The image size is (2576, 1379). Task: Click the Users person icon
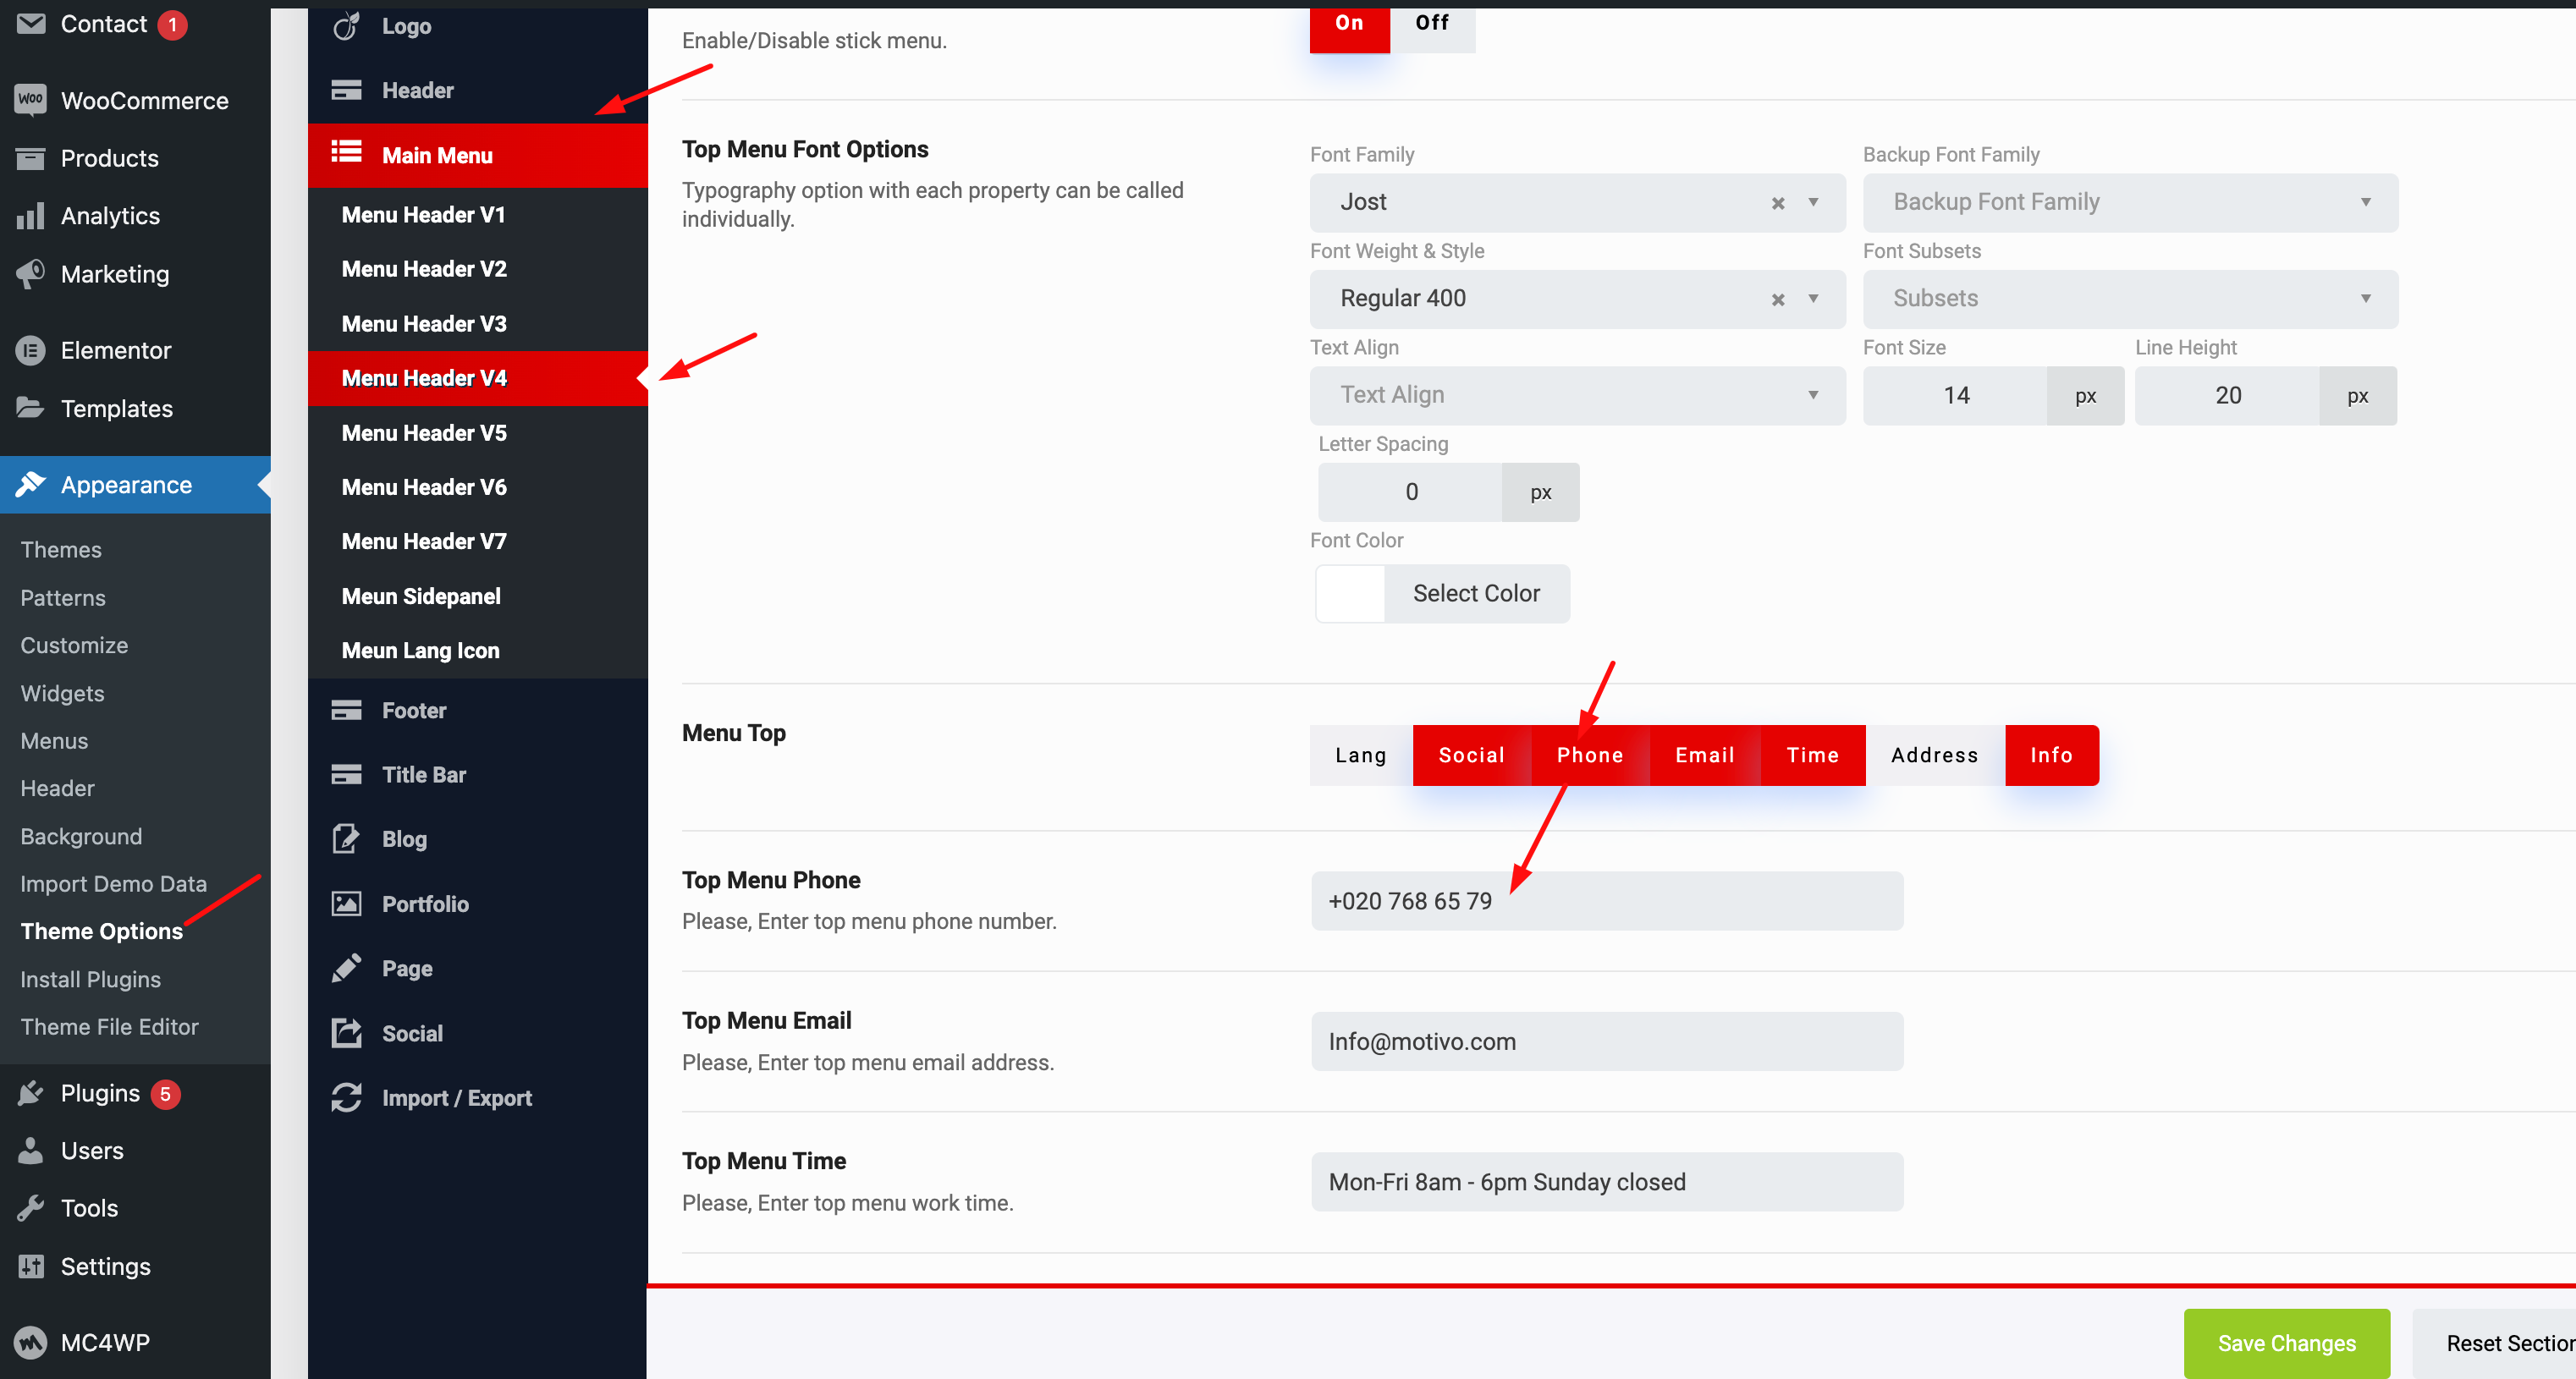31,1150
